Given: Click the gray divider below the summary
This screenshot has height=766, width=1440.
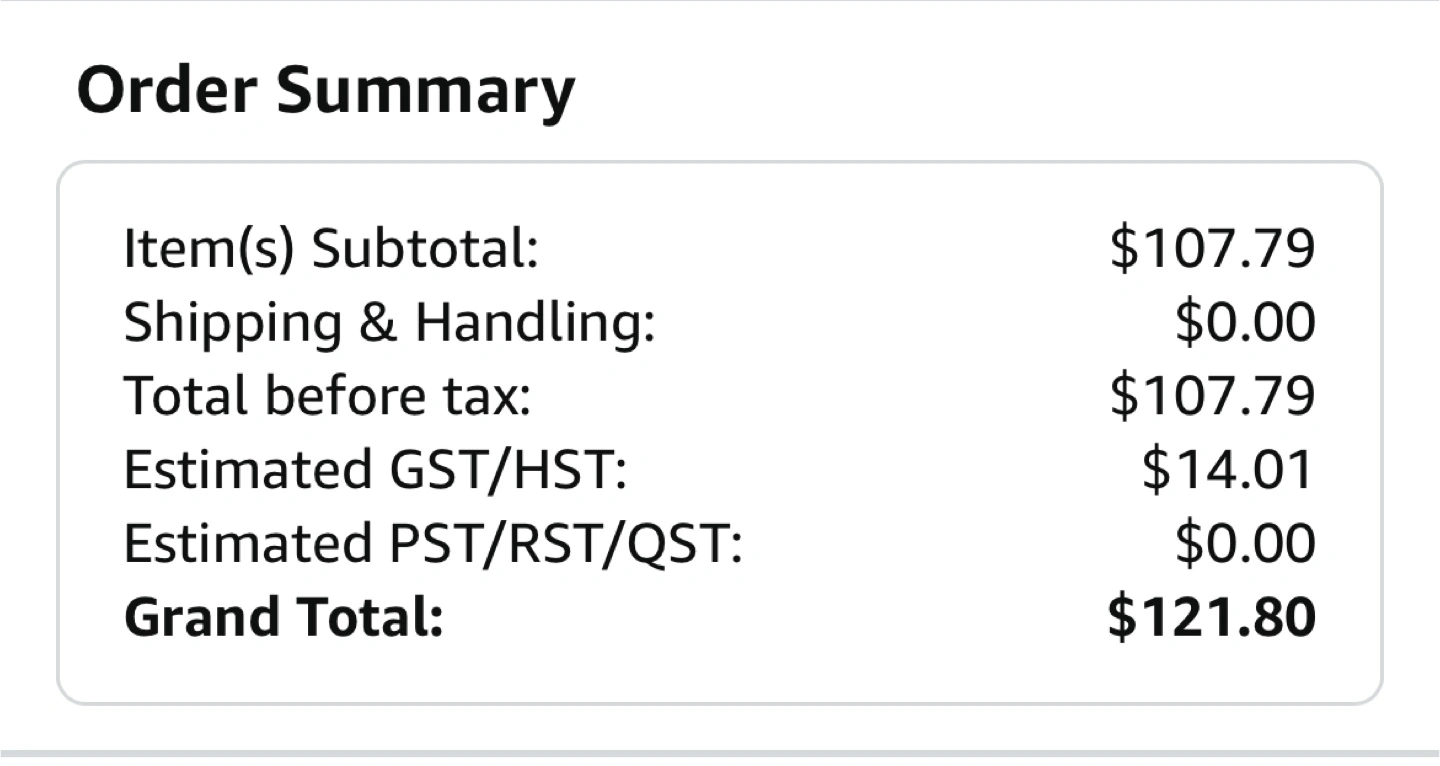Looking at the screenshot, I should coord(720,753).
